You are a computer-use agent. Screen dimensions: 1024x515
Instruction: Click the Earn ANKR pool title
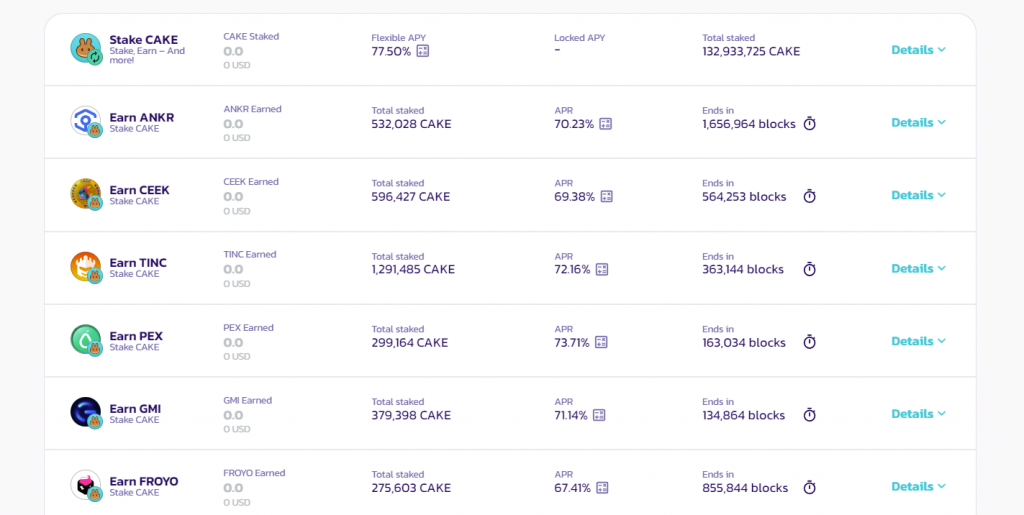pyautogui.click(x=142, y=117)
